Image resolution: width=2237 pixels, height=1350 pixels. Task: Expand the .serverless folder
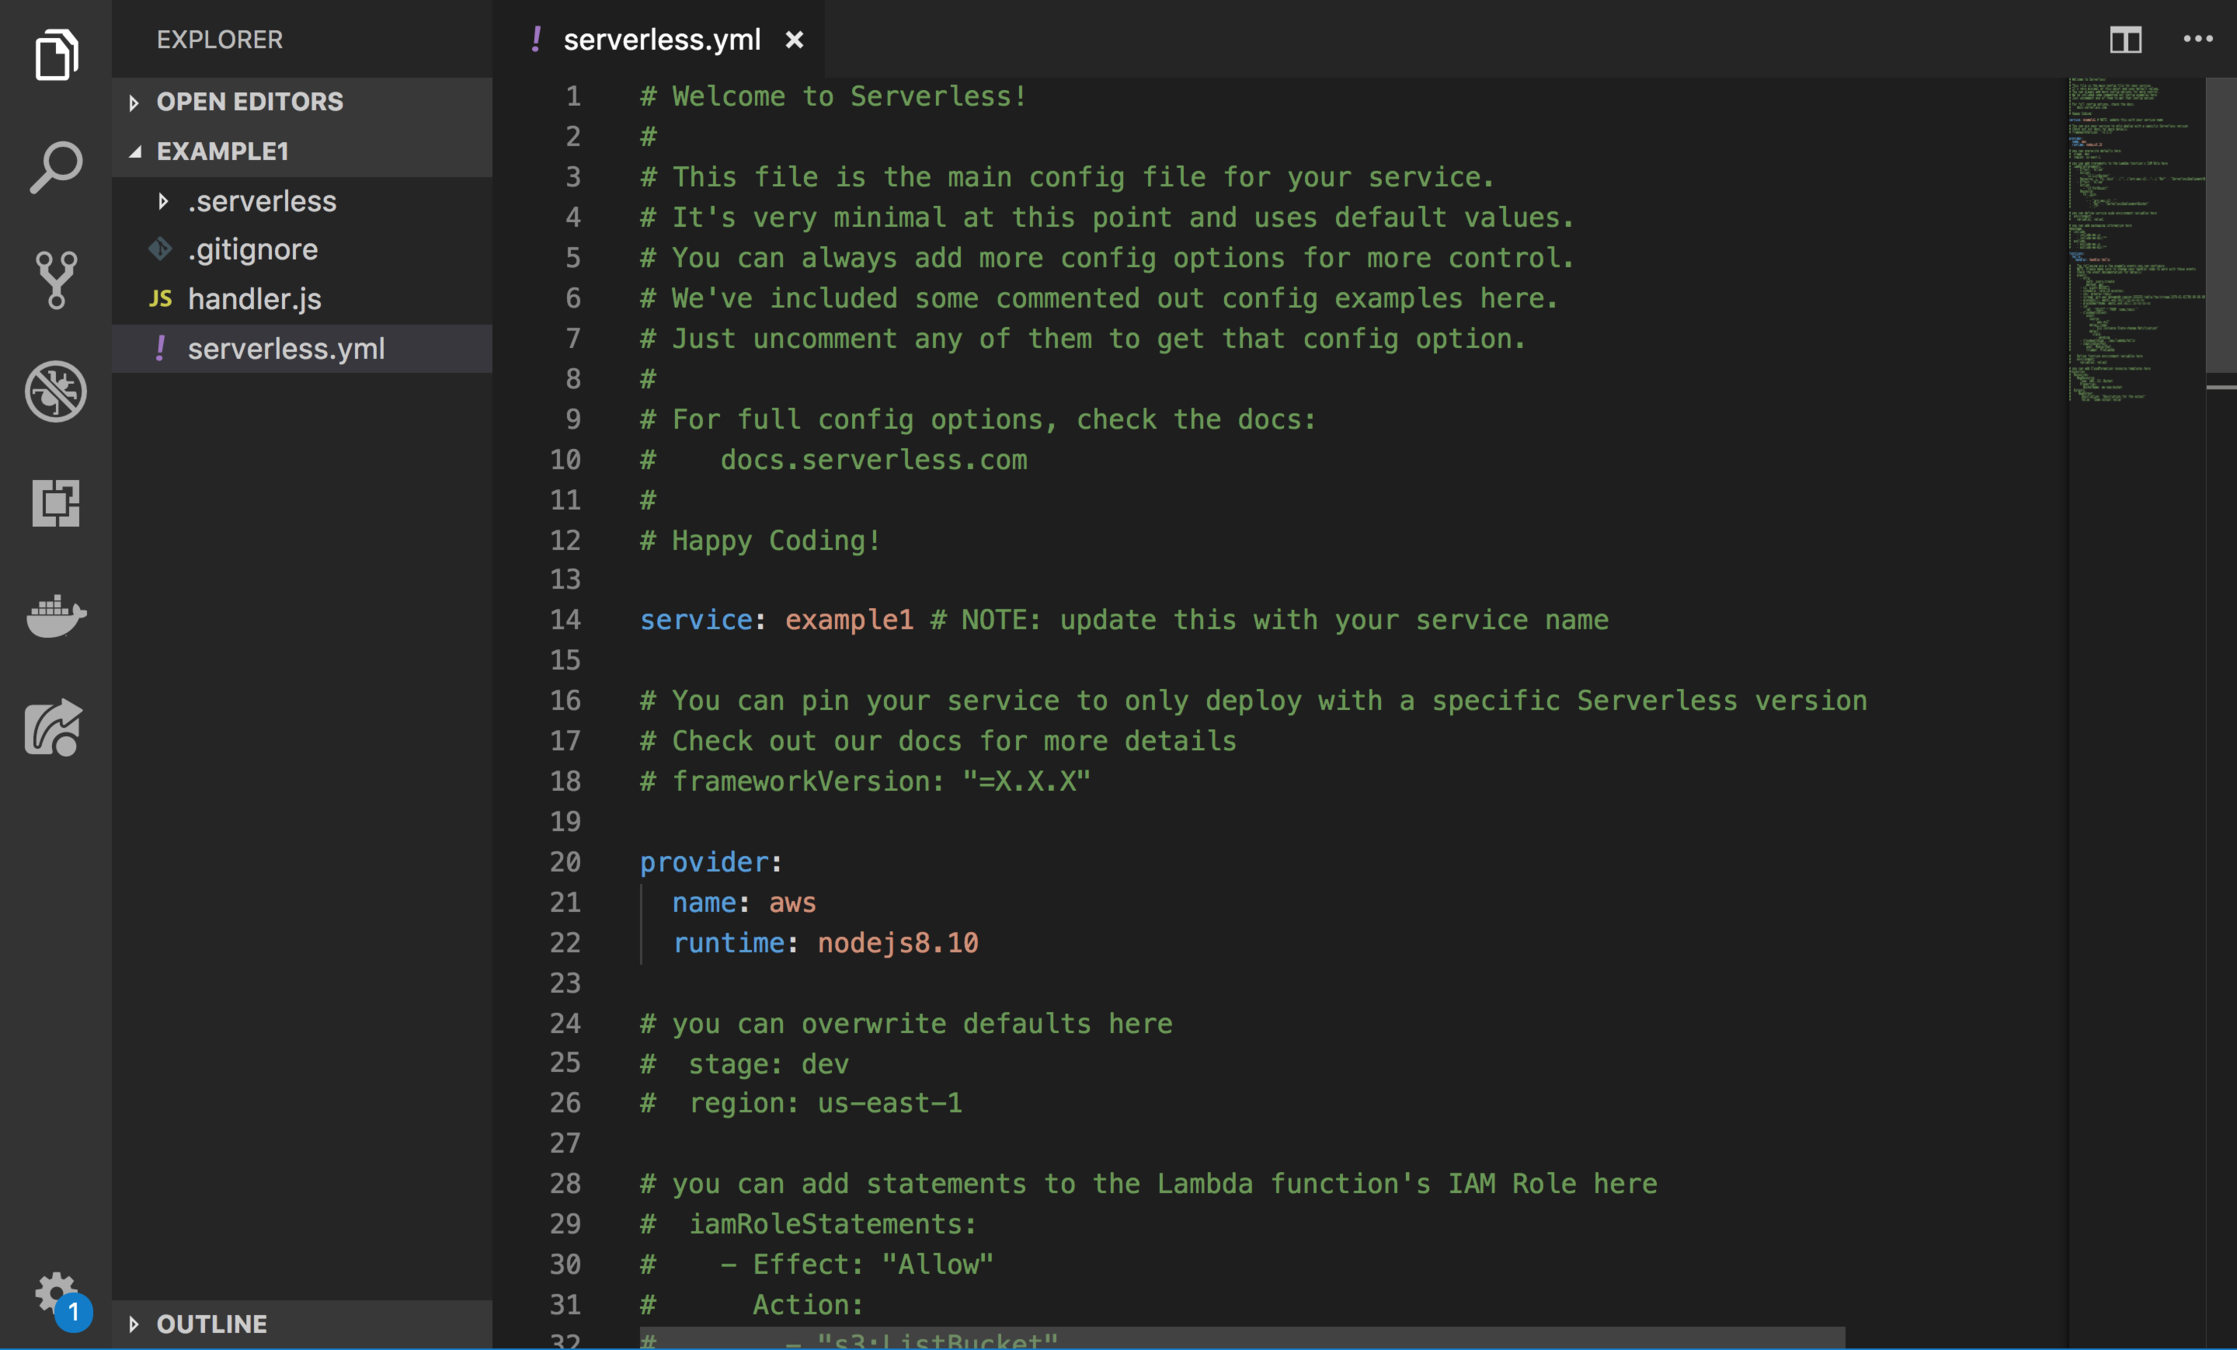tap(262, 201)
